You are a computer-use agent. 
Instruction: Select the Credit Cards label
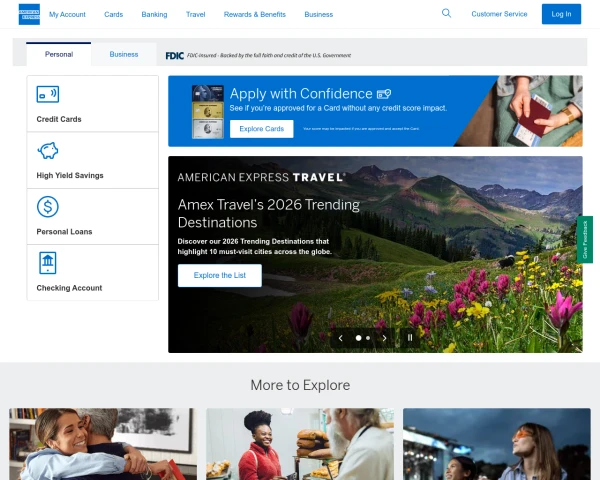tap(59, 119)
